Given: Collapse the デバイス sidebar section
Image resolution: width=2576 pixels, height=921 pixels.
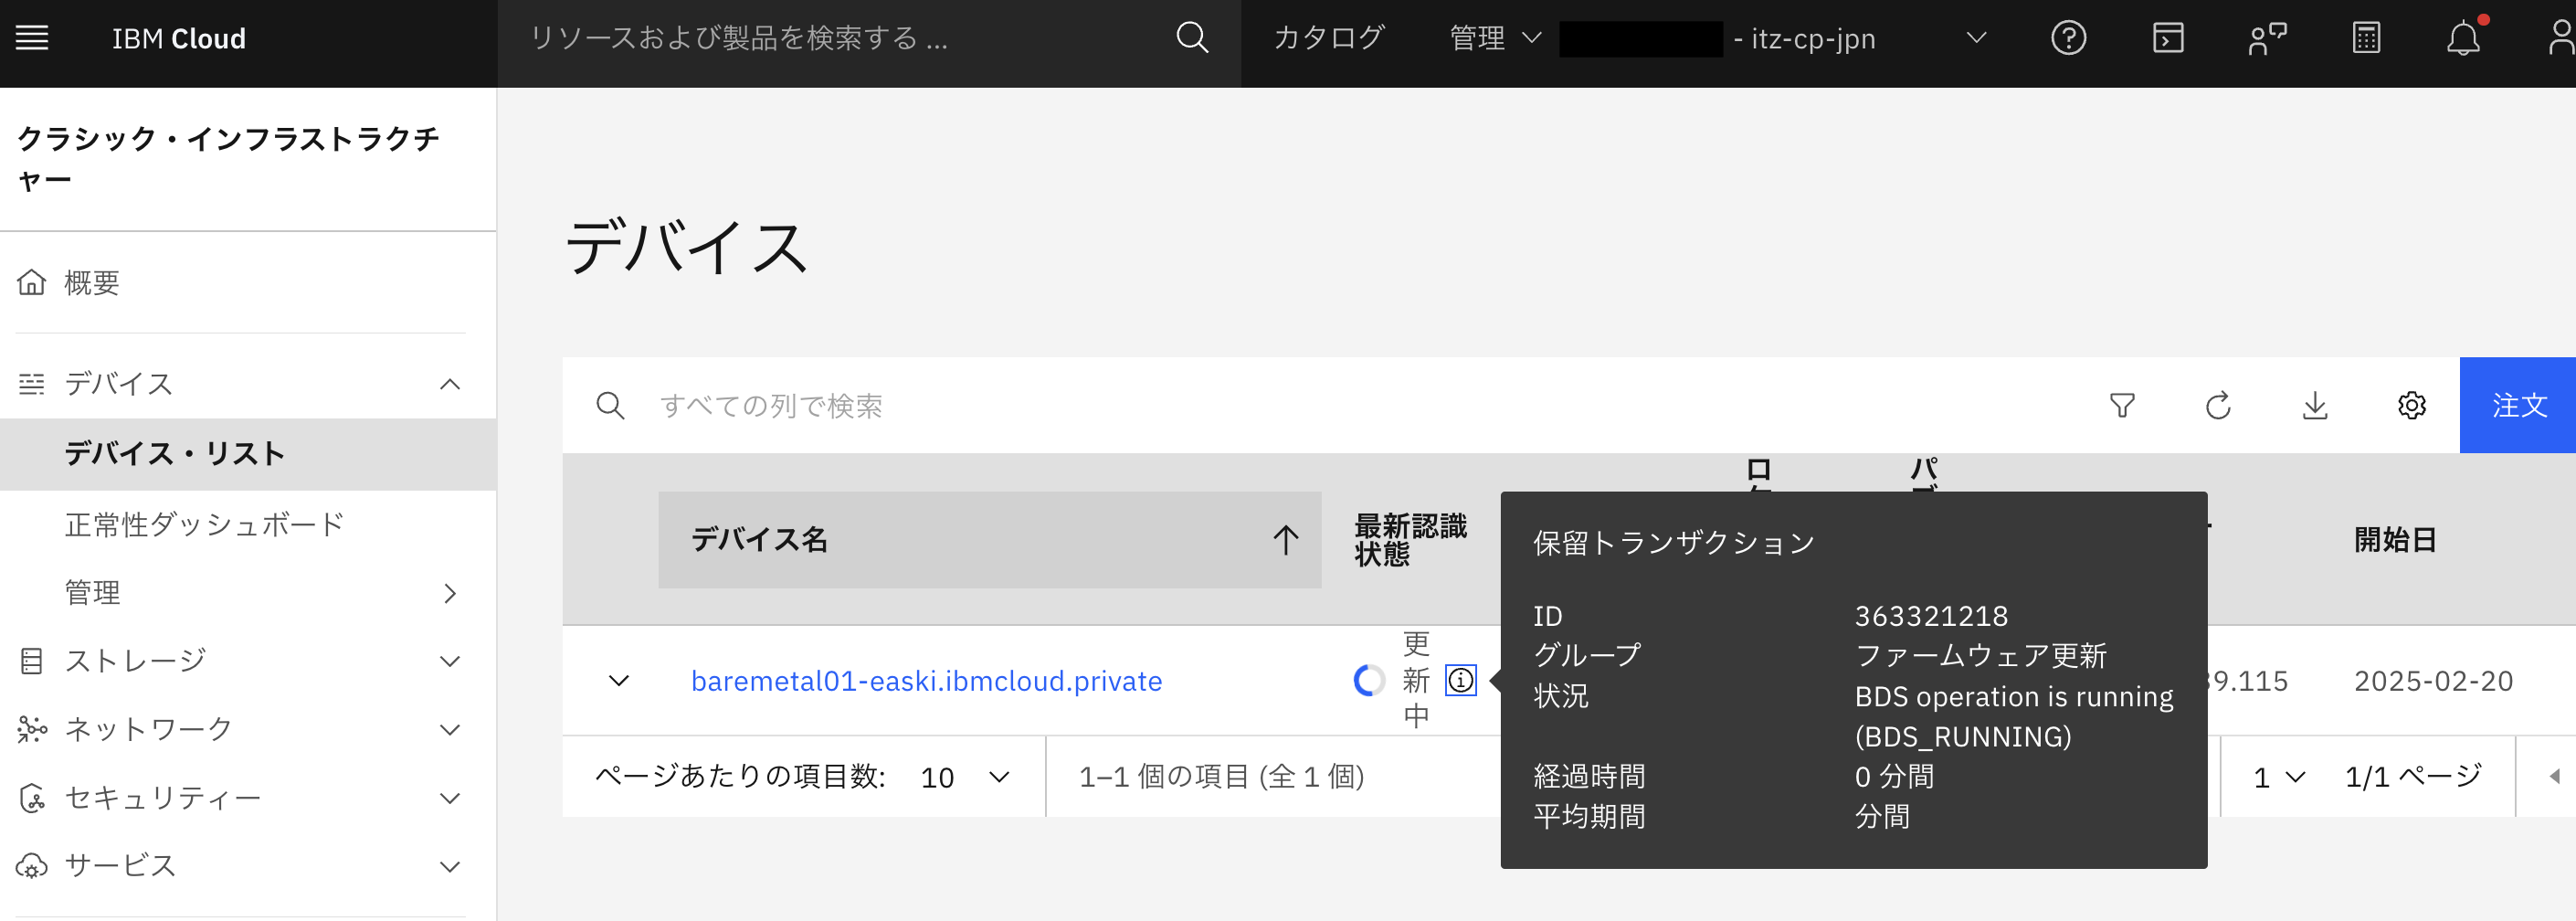Looking at the screenshot, I should pyautogui.click(x=450, y=384).
